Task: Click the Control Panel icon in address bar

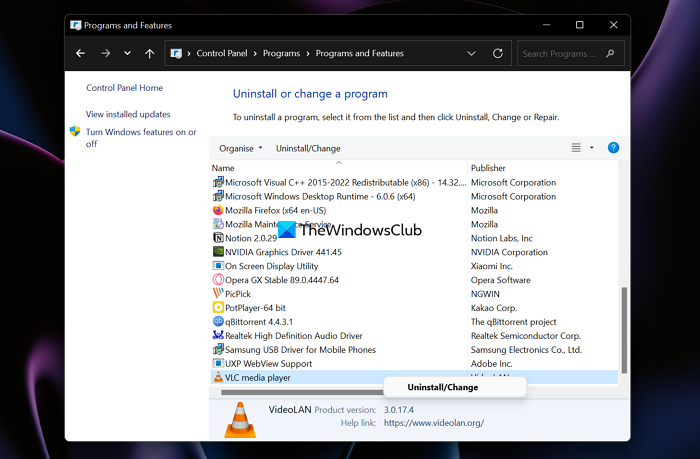Action: point(176,53)
